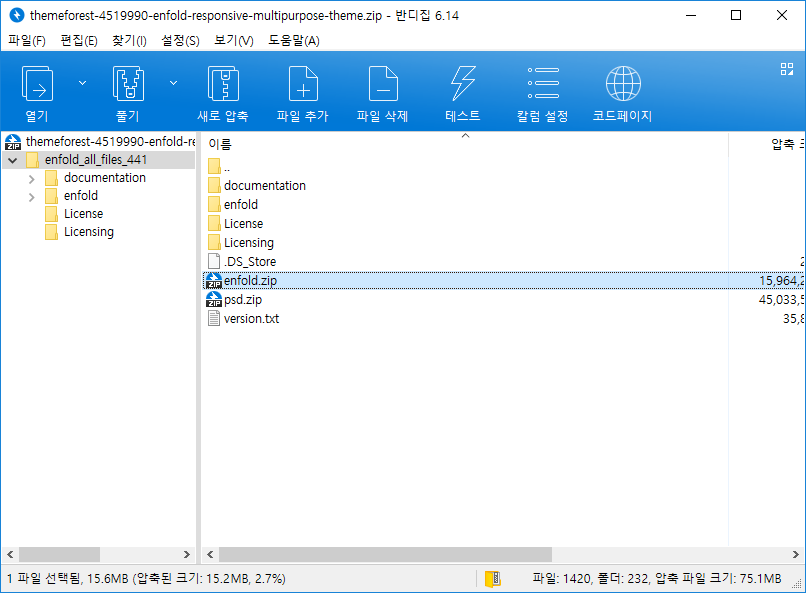Select psd.zip in the file list
Image resolution: width=806 pixels, height=593 pixels.
(243, 300)
